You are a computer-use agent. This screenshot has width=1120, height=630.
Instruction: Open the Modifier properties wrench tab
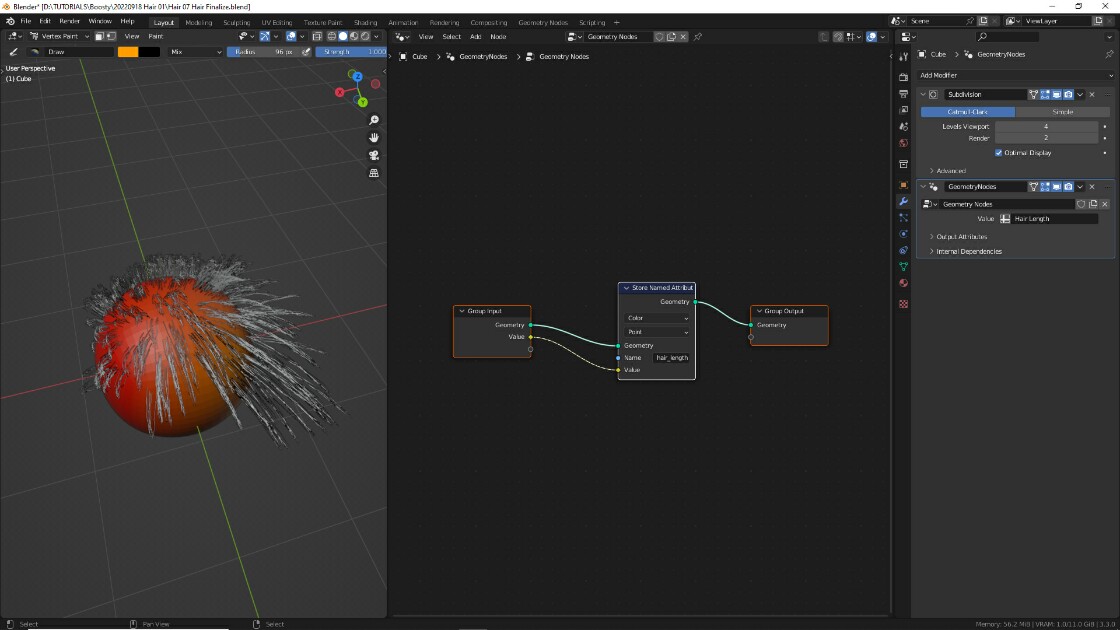click(x=904, y=201)
